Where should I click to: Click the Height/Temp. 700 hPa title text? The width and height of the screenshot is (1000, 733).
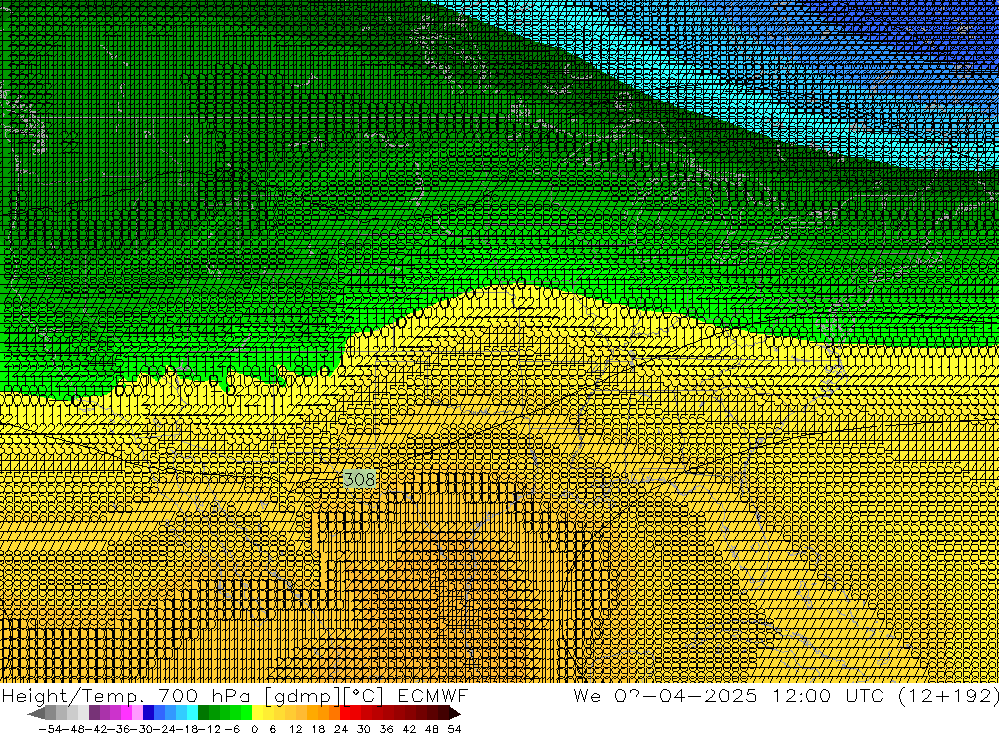click(x=127, y=695)
